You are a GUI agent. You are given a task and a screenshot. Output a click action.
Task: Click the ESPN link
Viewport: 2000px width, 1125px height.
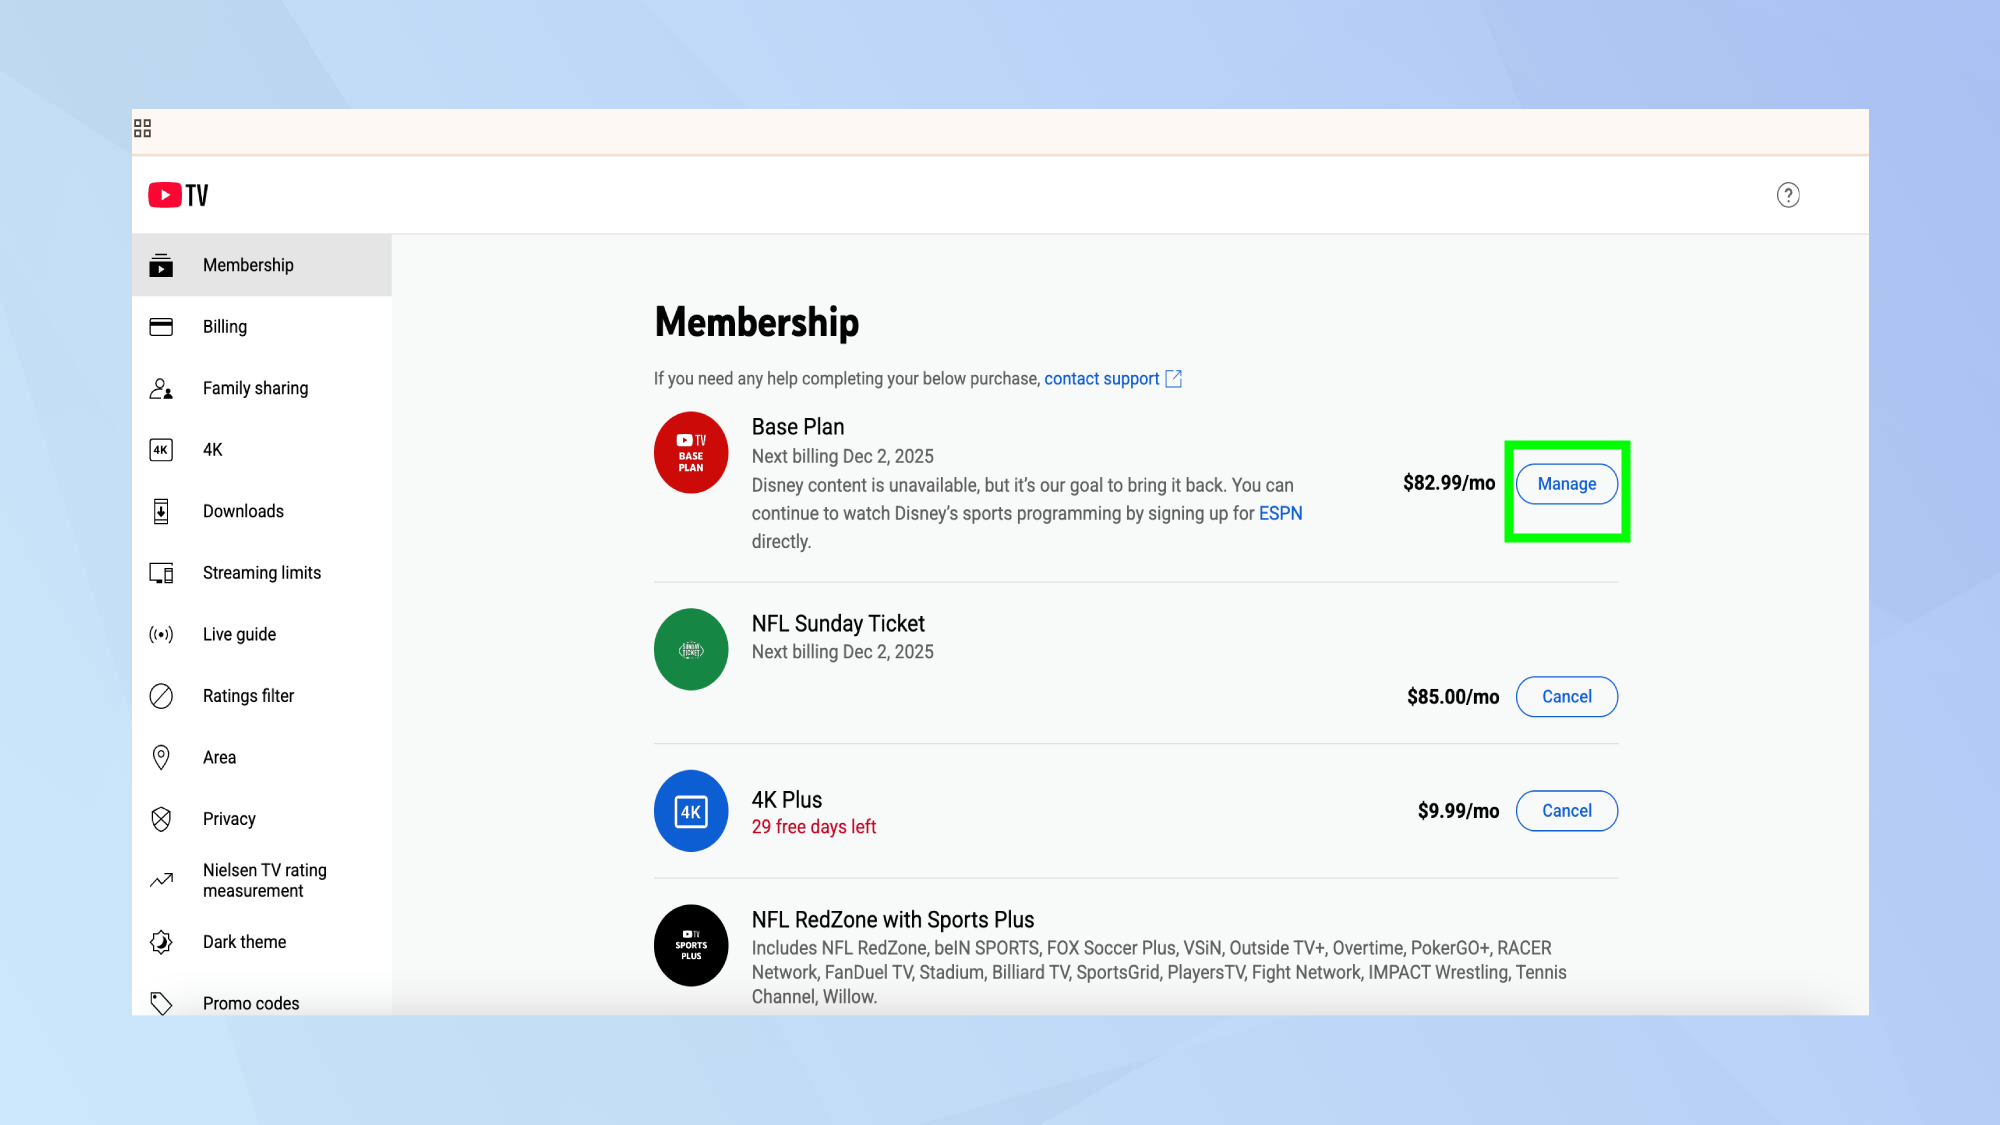[x=1280, y=513]
